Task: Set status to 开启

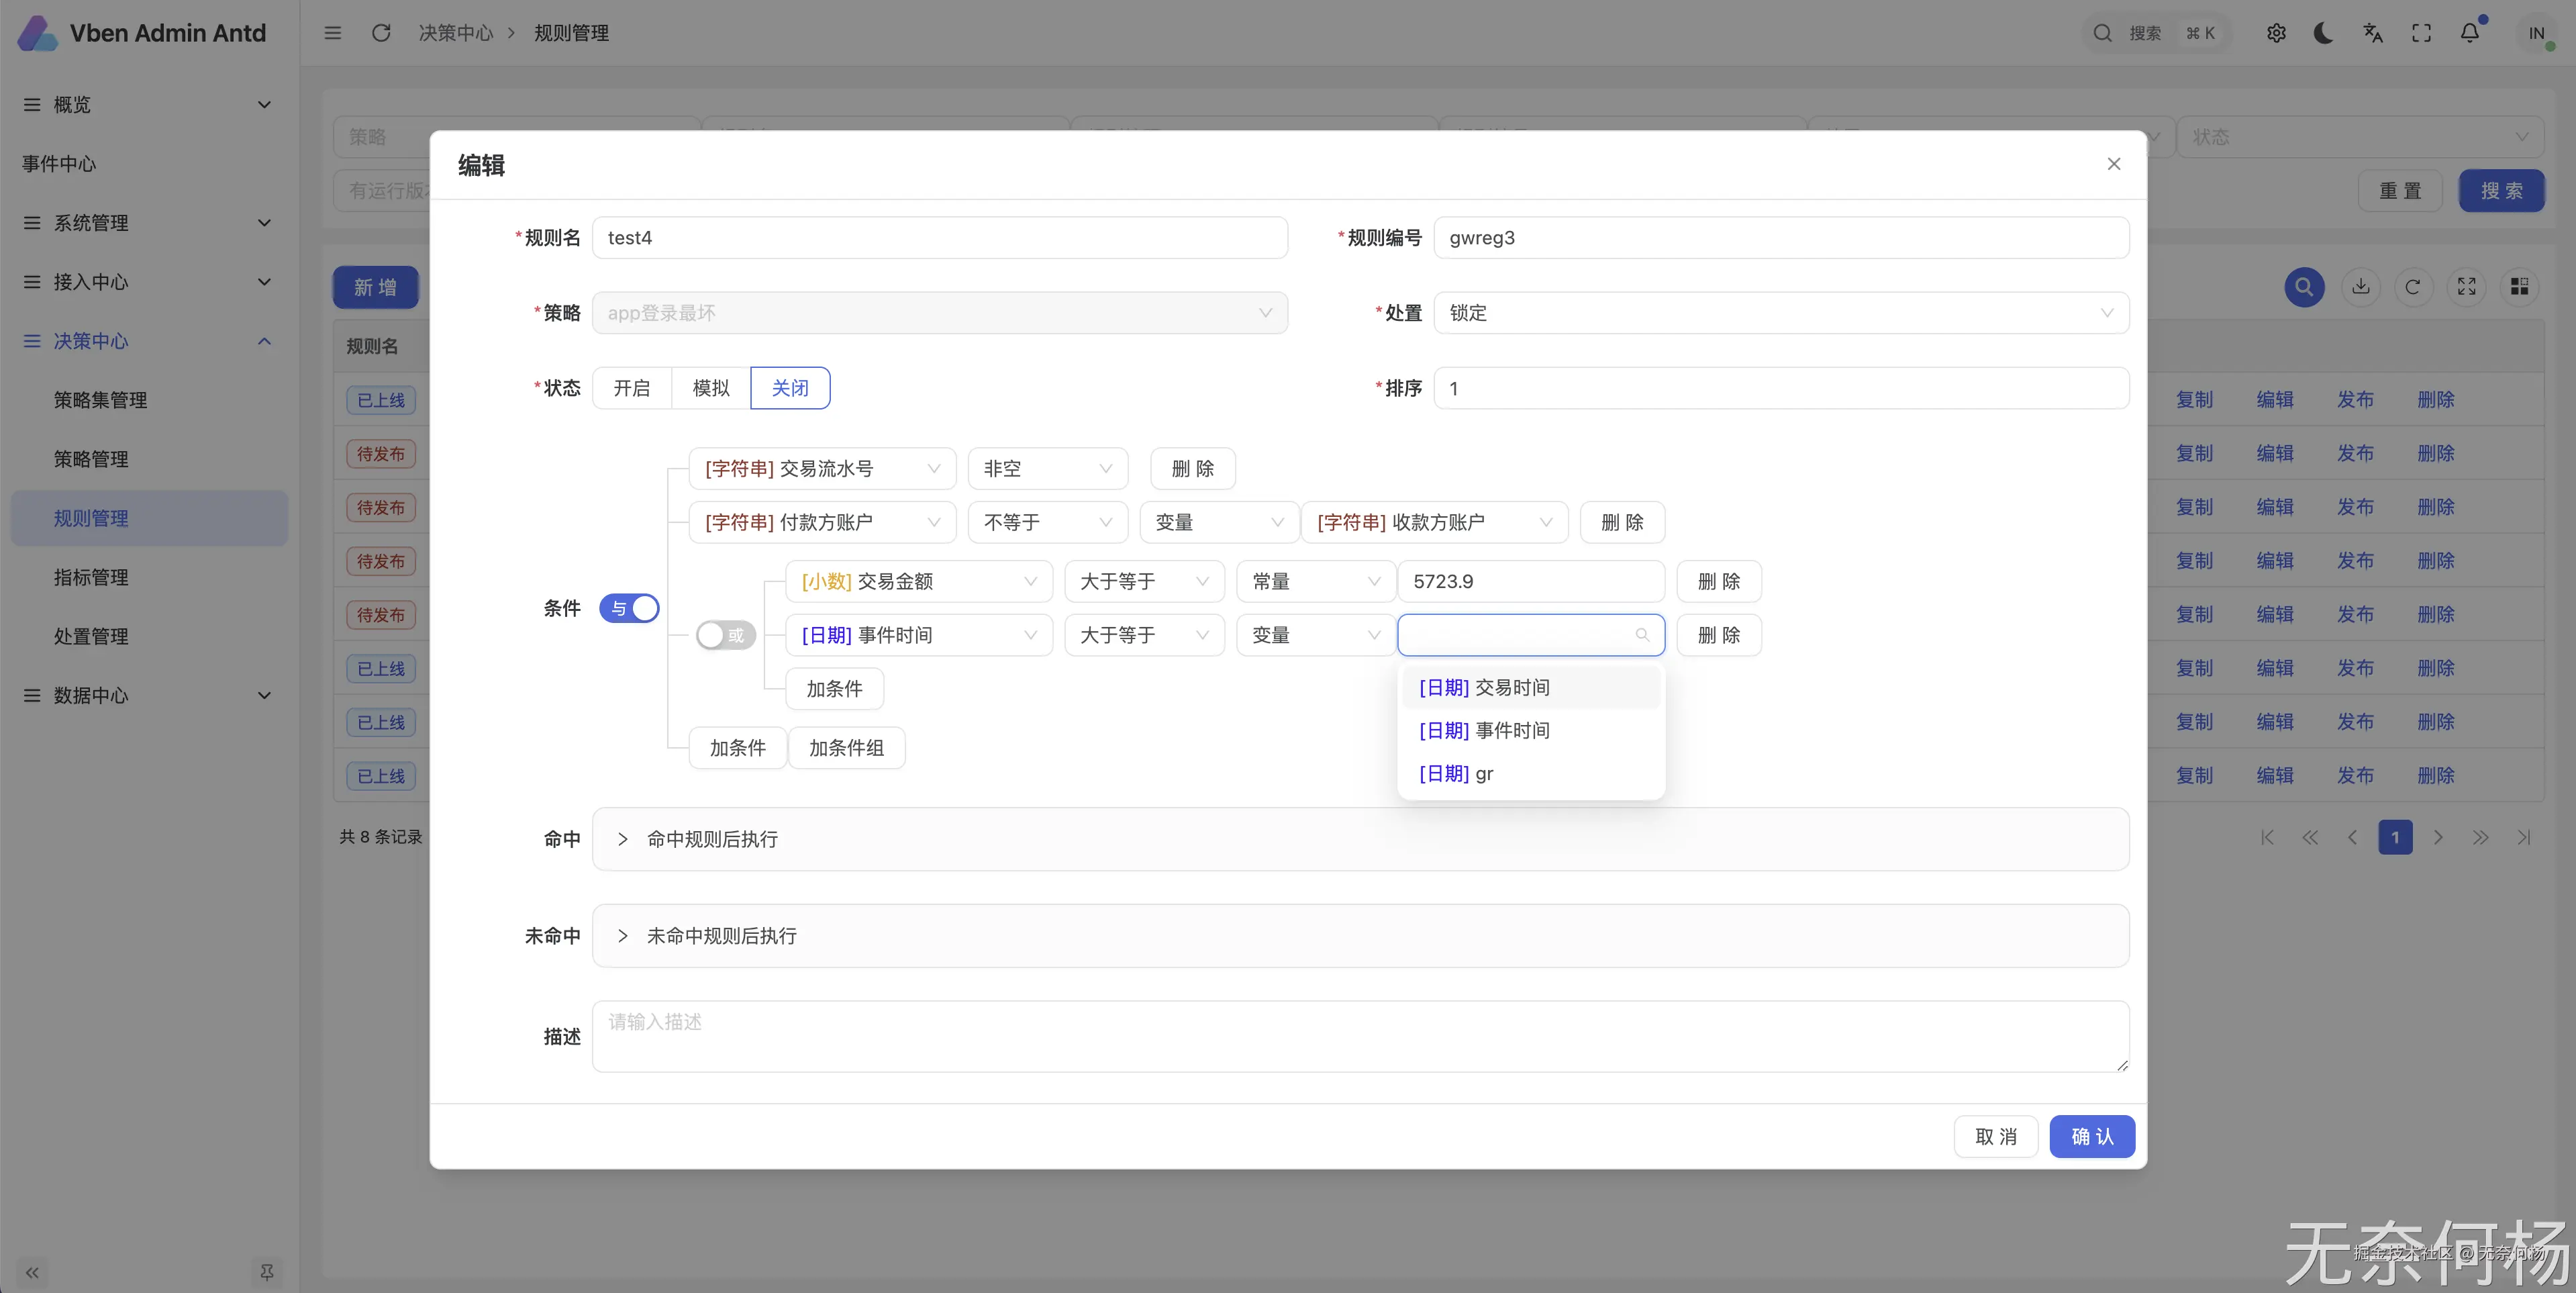Action: click(631, 388)
